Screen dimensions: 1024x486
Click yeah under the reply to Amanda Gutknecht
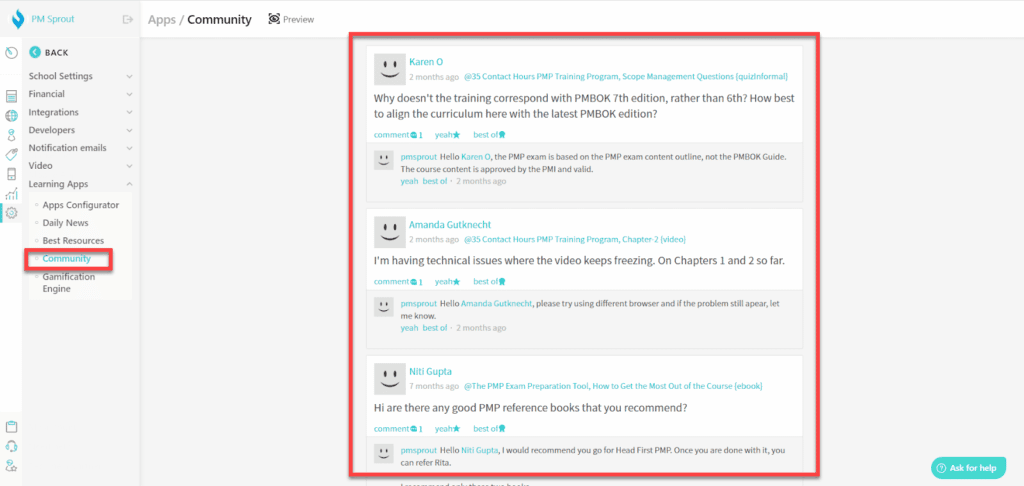pos(409,327)
